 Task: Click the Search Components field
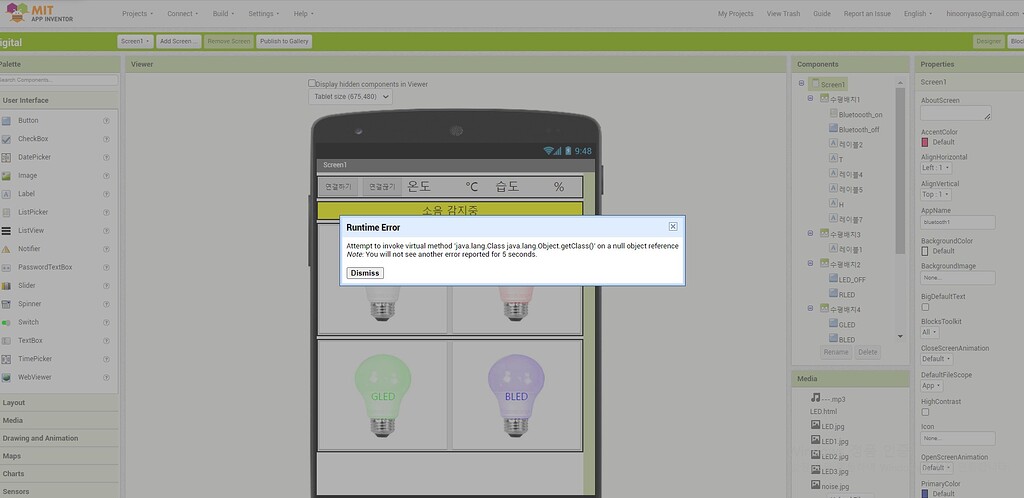click(58, 80)
